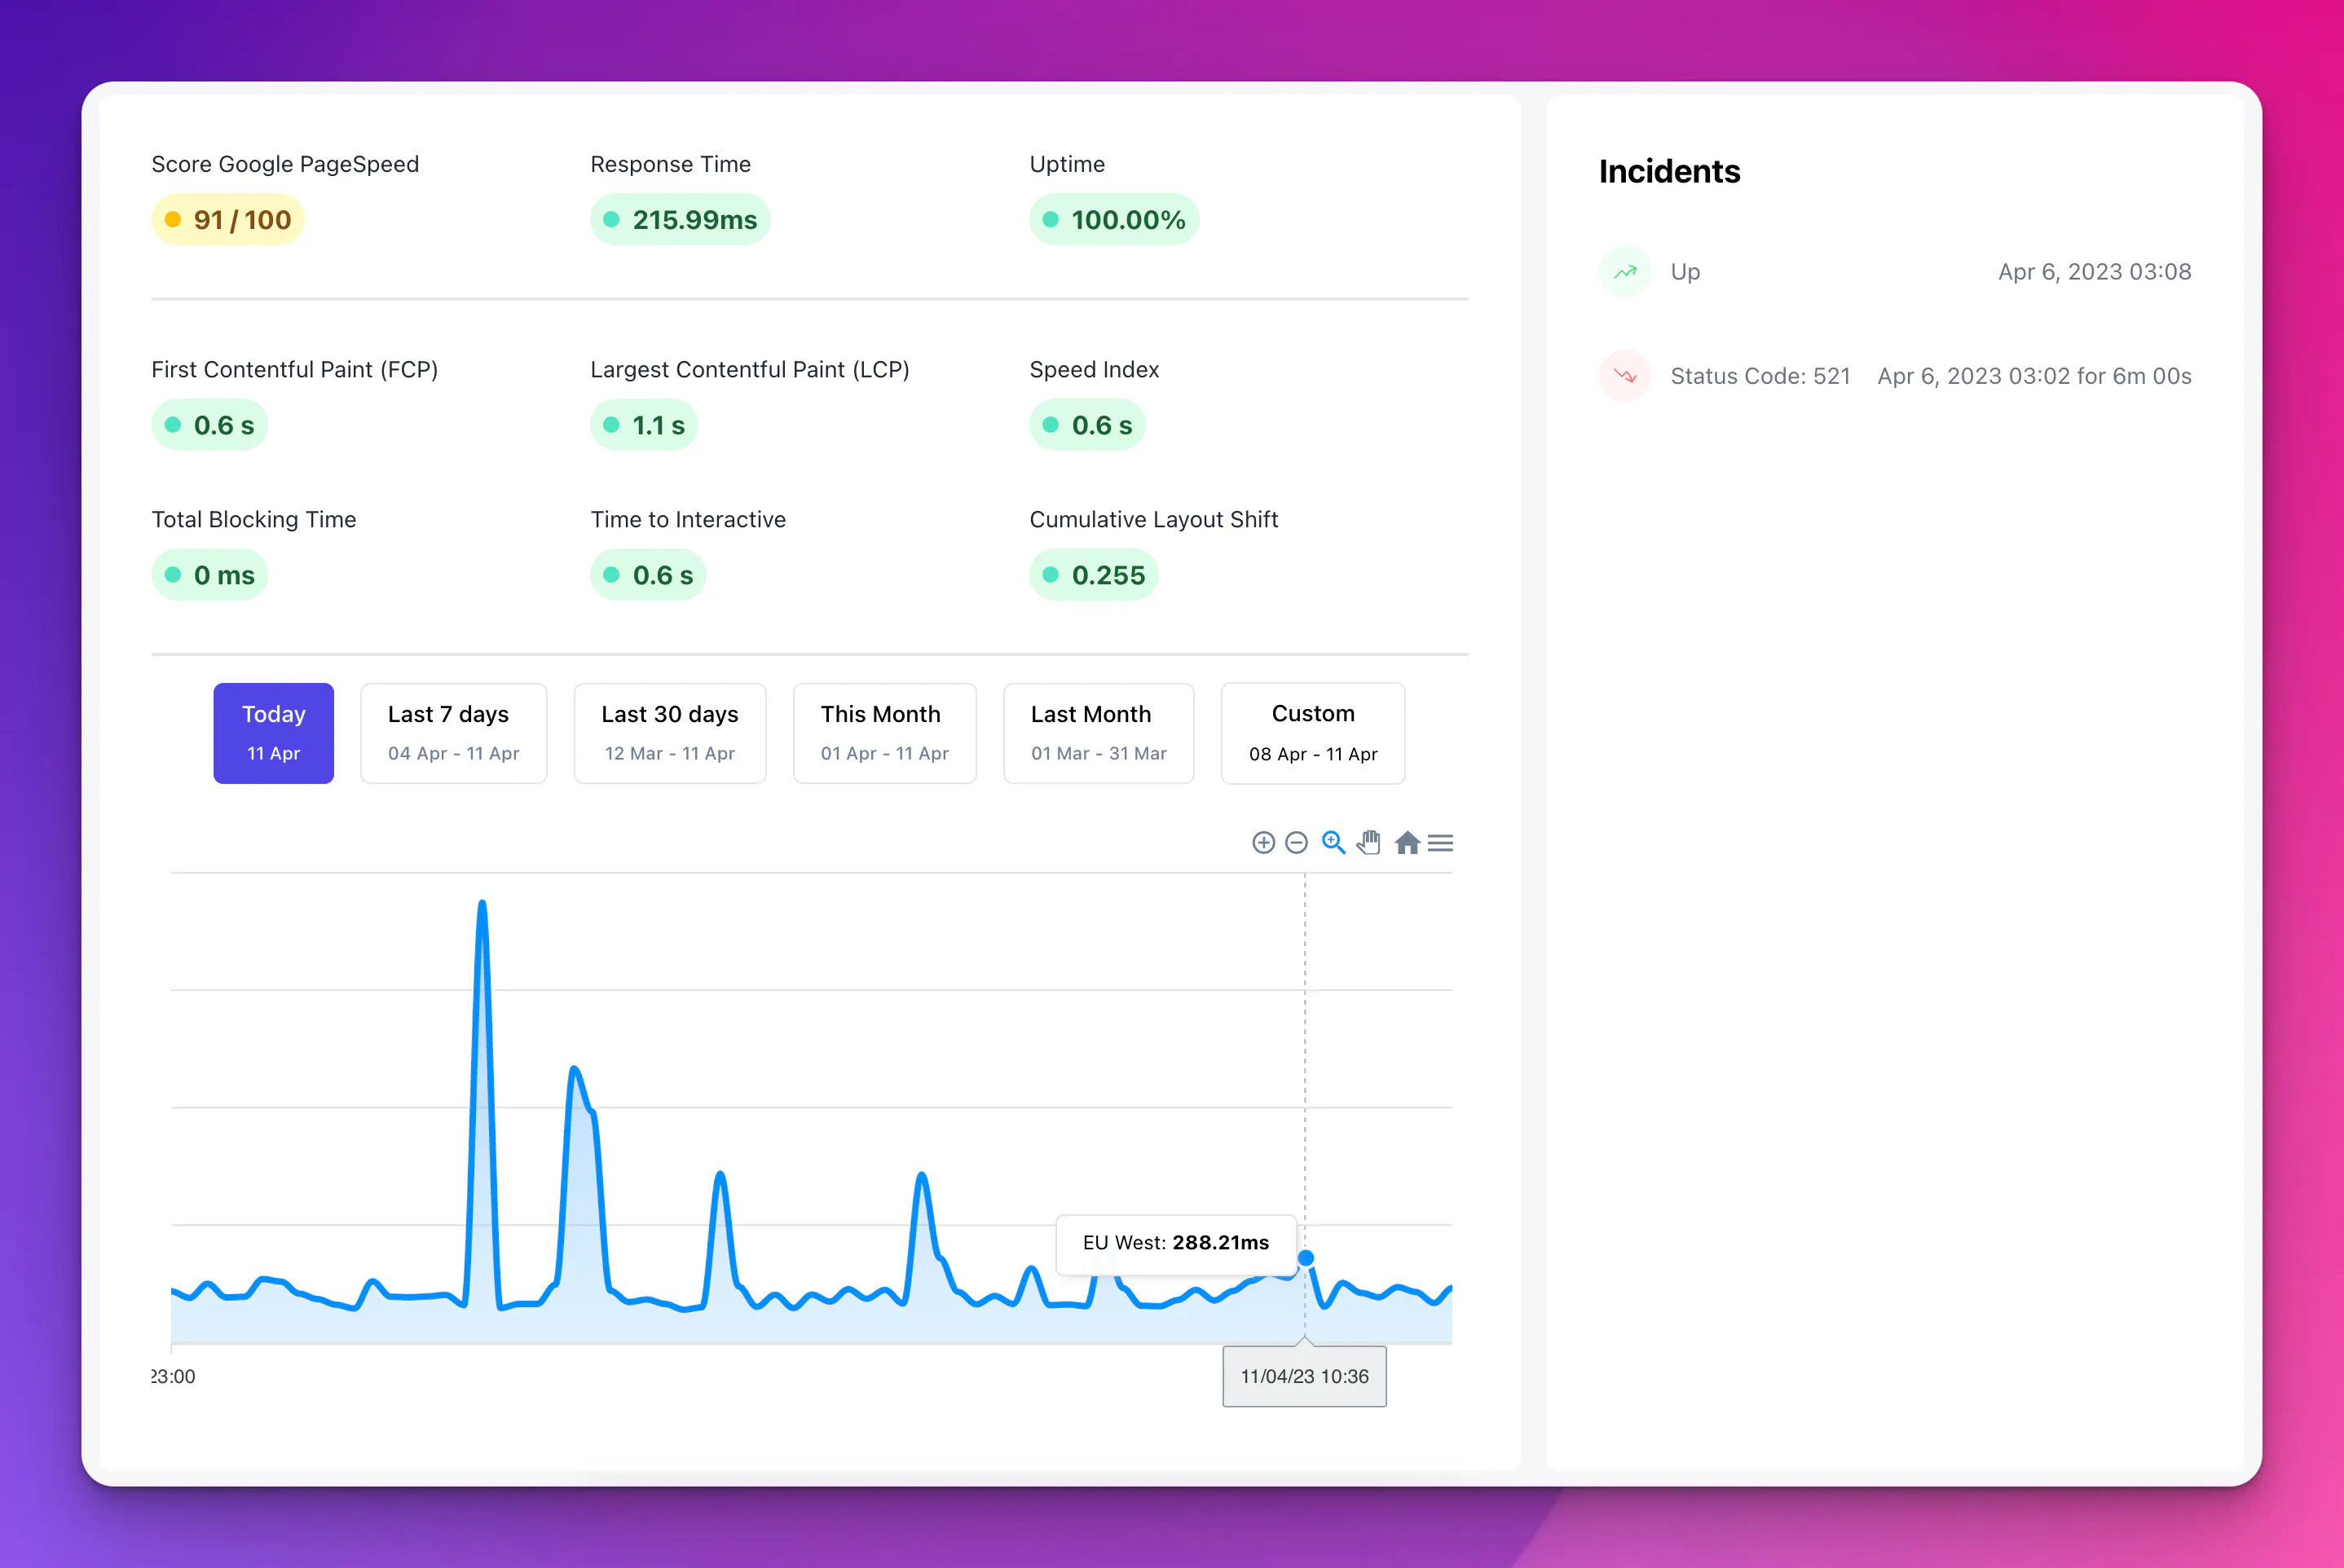Click the FCP 0.6 s value badge
The width and height of the screenshot is (2344, 1568).
click(209, 425)
